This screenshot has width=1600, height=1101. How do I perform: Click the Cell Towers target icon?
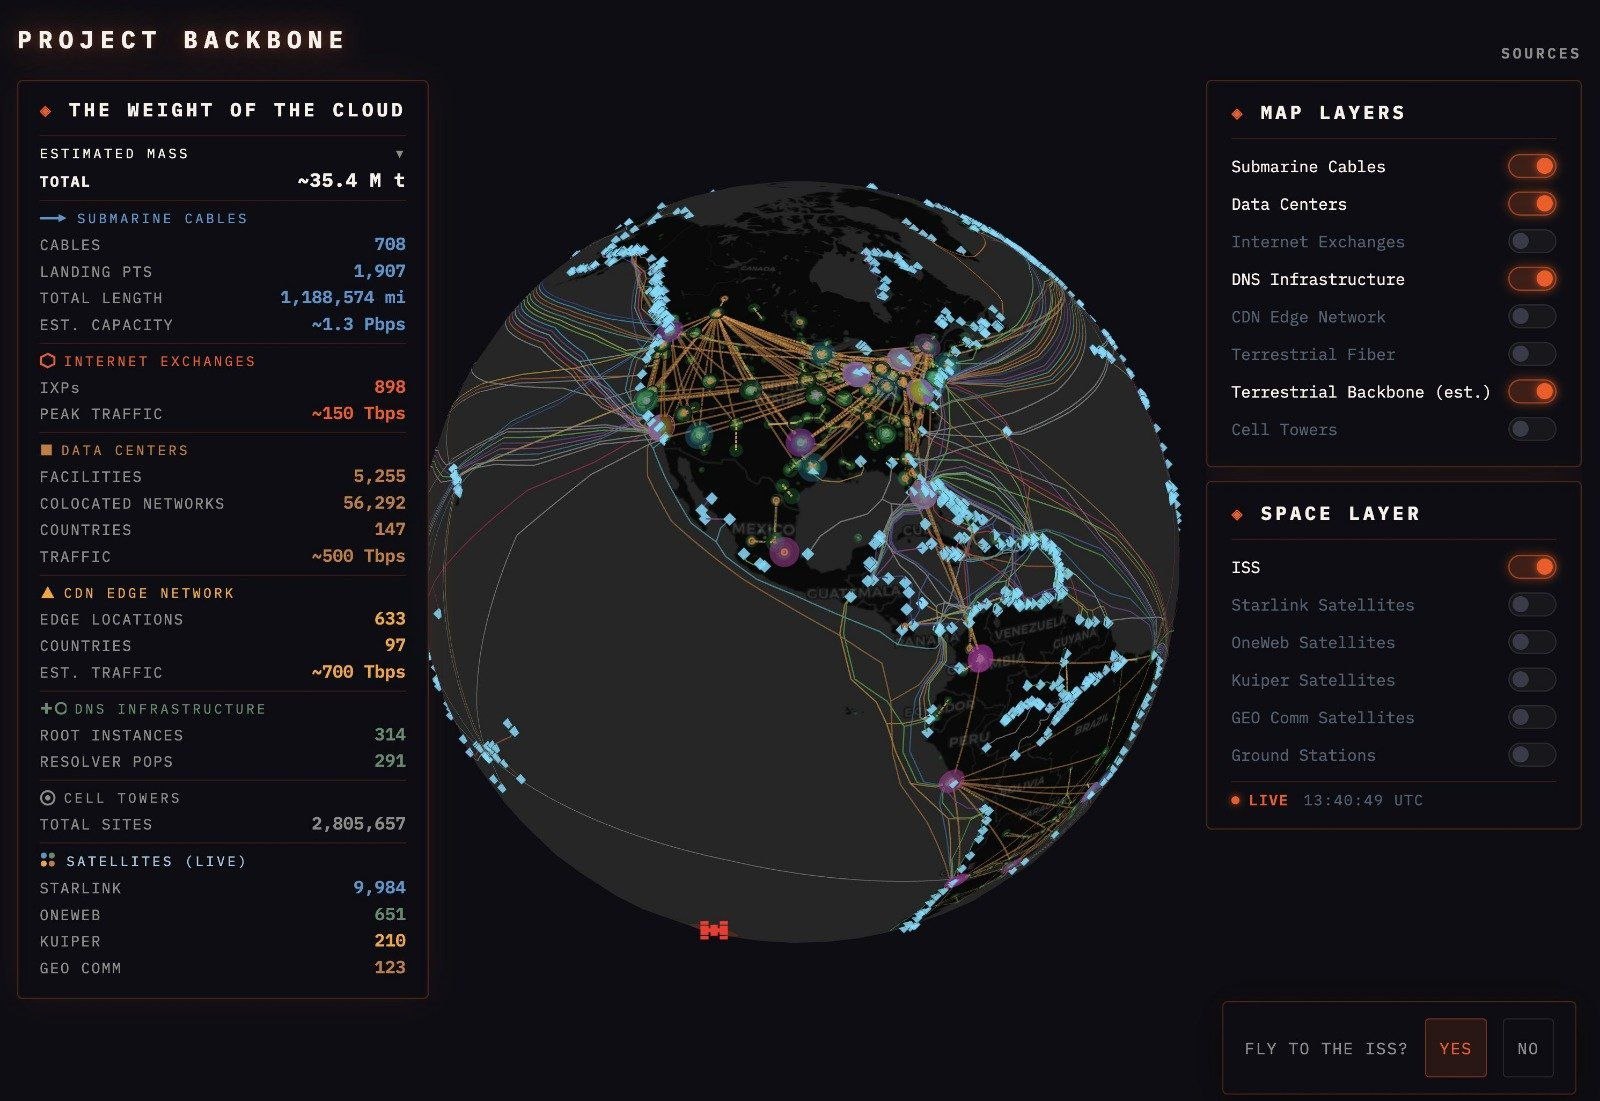(x=47, y=798)
